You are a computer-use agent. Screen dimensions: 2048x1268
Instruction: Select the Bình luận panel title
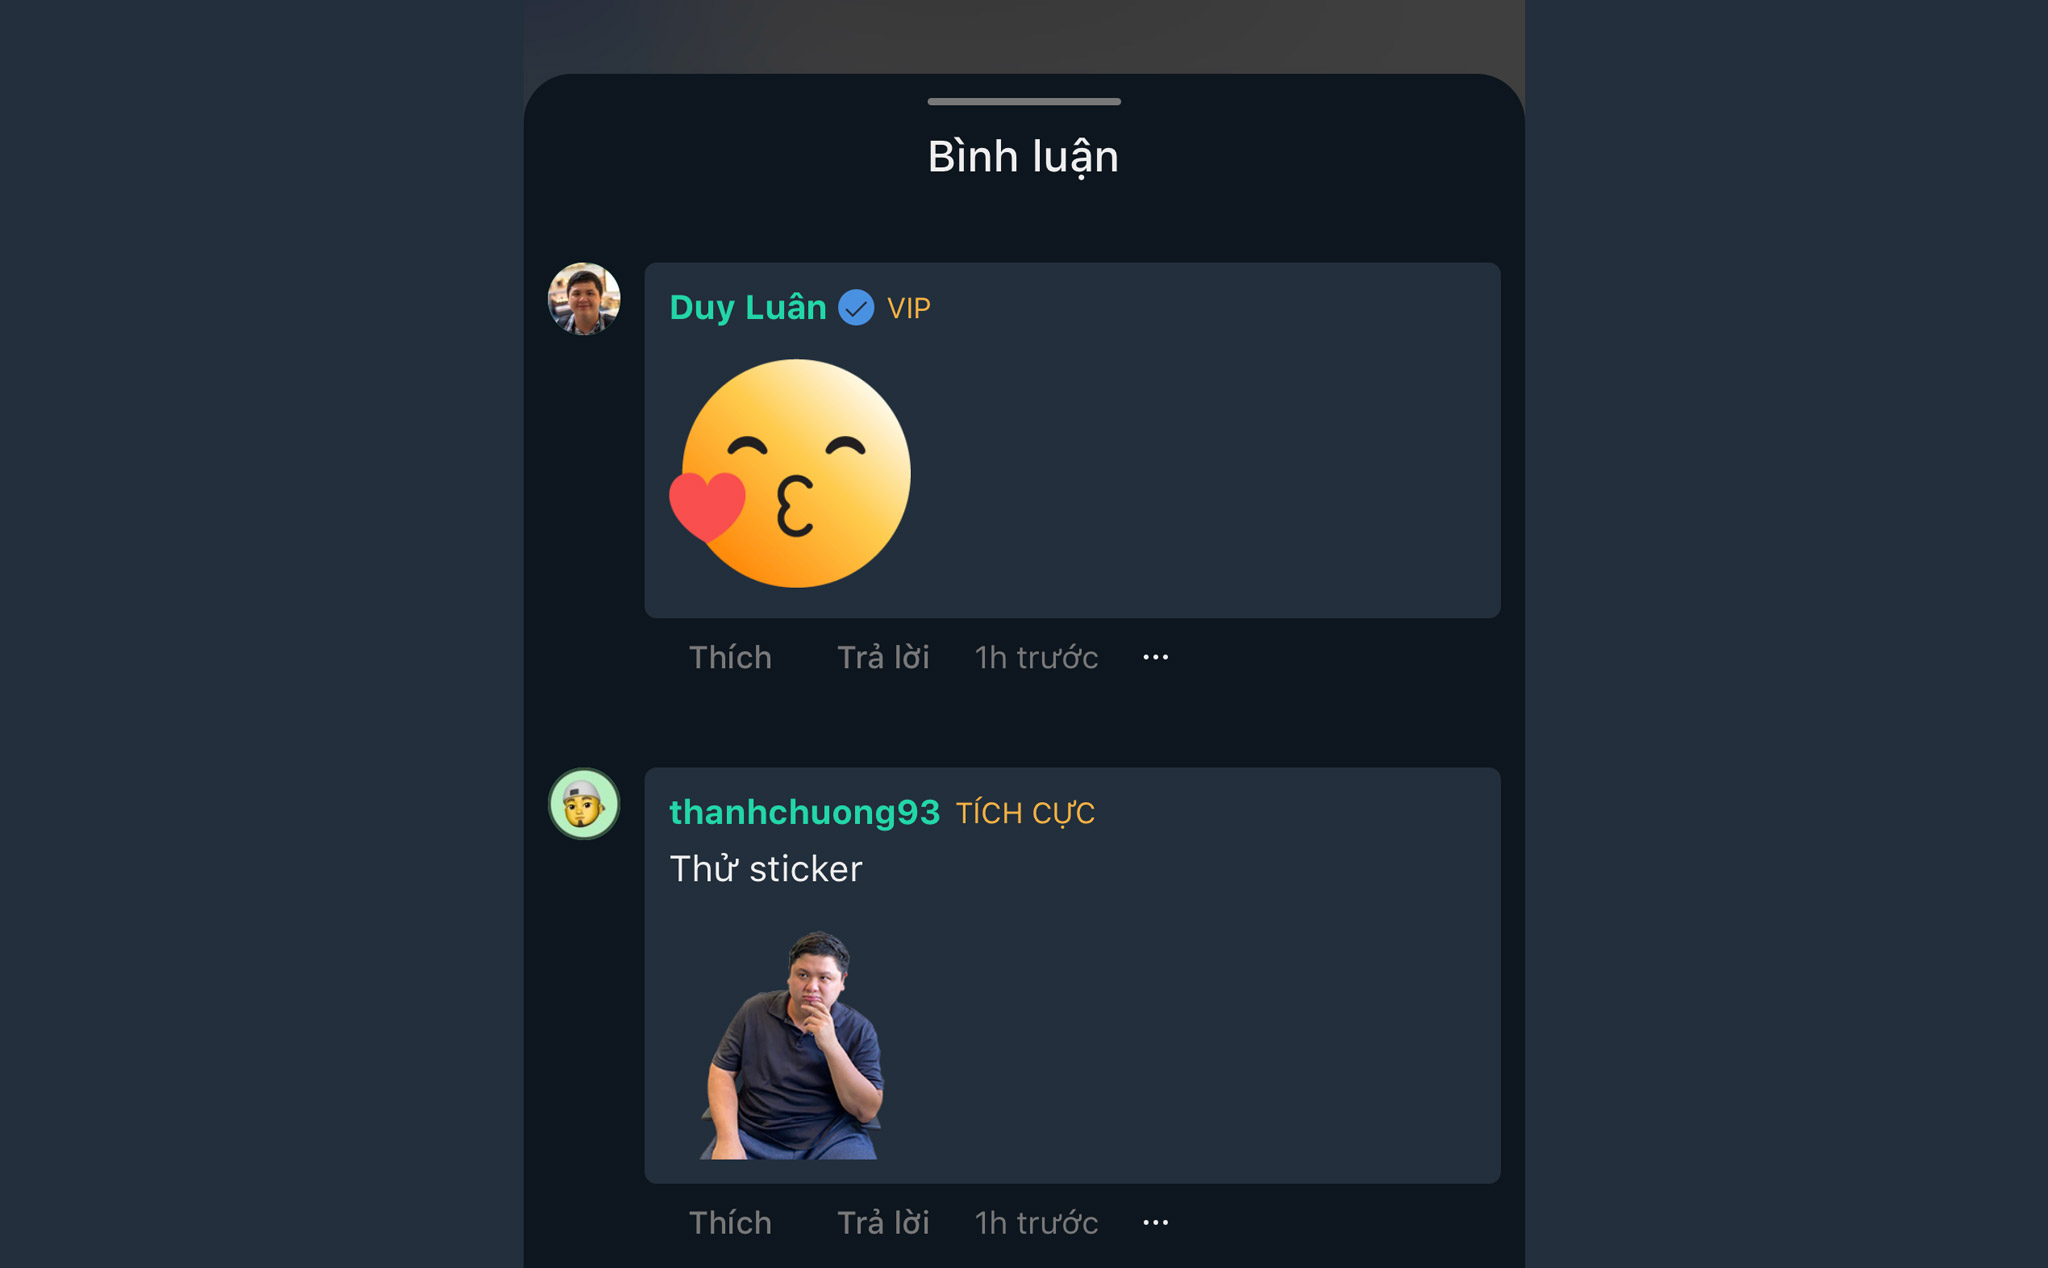click(1022, 155)
